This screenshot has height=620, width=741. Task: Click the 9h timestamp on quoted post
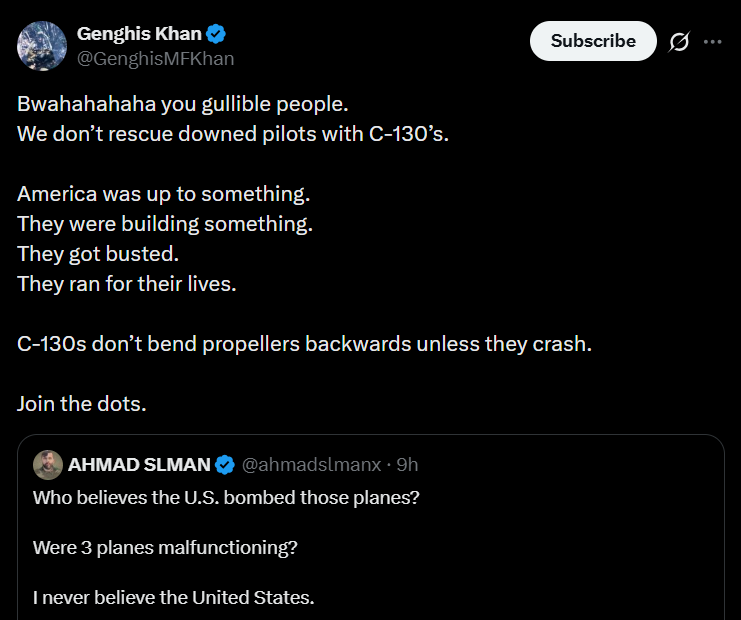tap(407, 465)
